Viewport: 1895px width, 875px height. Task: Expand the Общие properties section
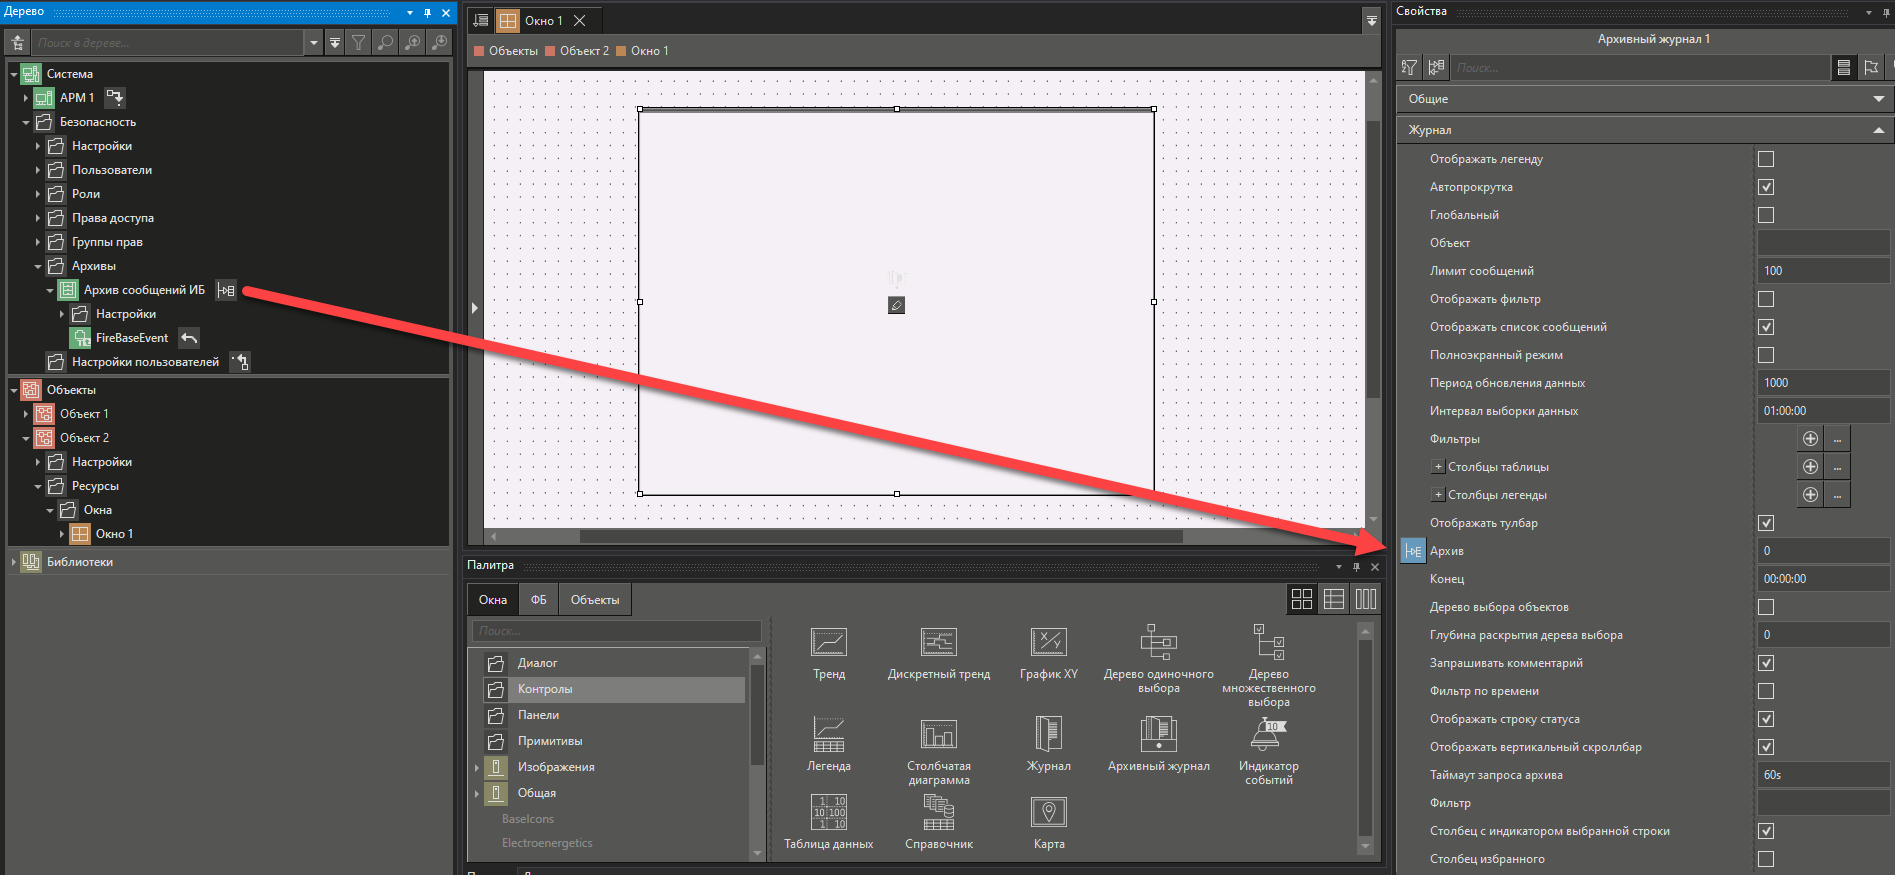(x=1878, y=99)
